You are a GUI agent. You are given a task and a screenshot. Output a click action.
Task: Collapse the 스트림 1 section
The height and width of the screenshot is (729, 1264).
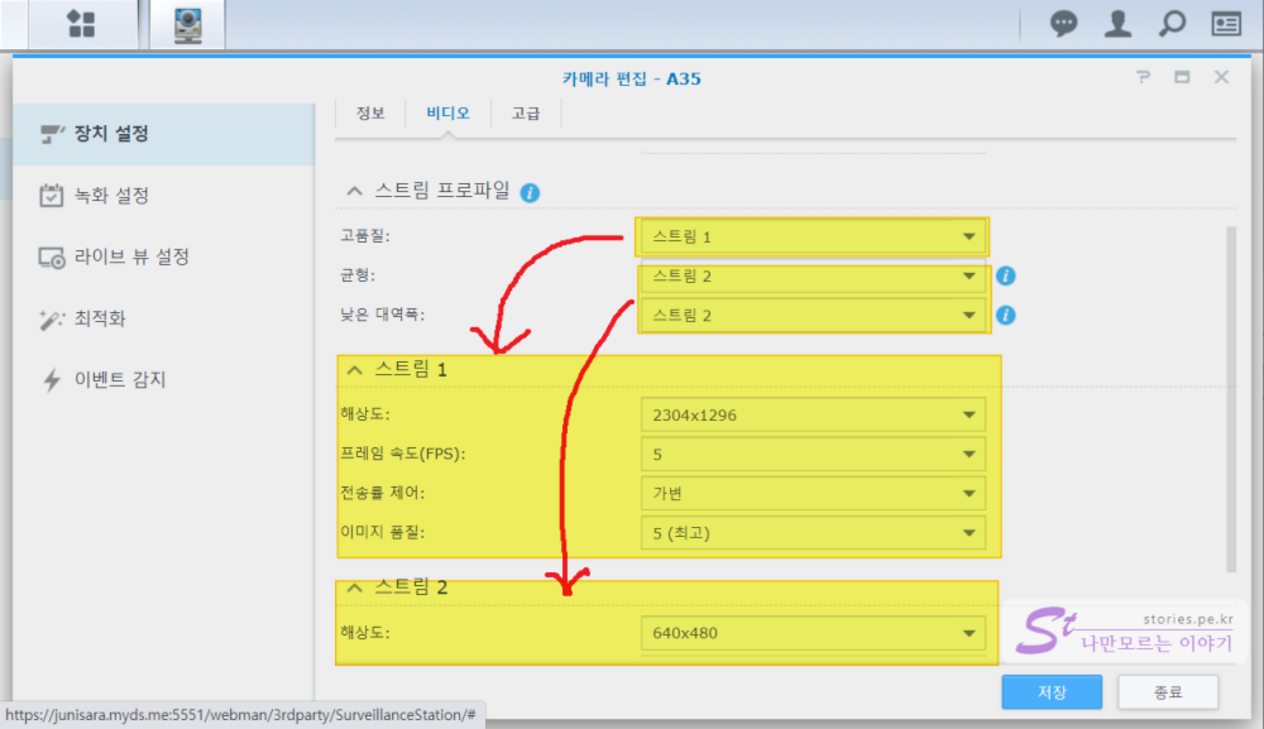[353, 370]
